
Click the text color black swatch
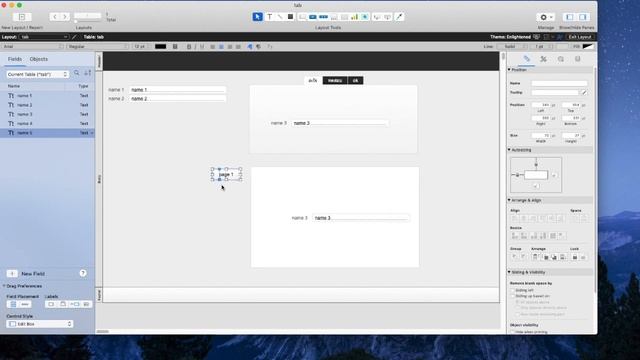pyautogui.click(x=160, y=47)
